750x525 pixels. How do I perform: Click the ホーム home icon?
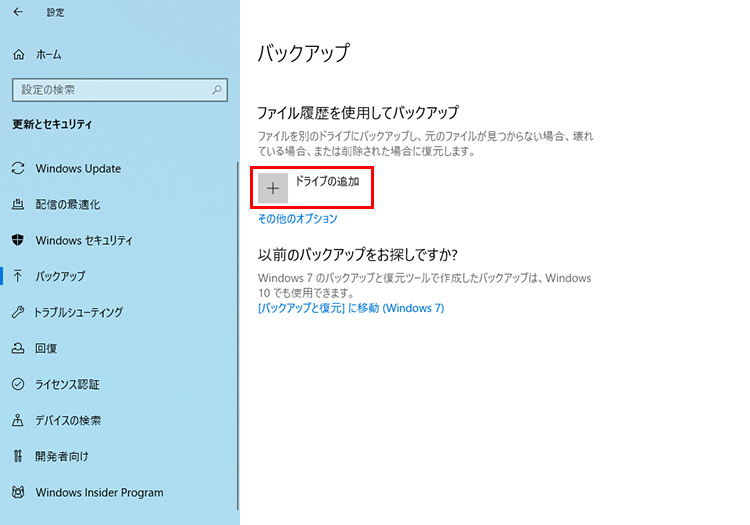click(x=19, y=55)
